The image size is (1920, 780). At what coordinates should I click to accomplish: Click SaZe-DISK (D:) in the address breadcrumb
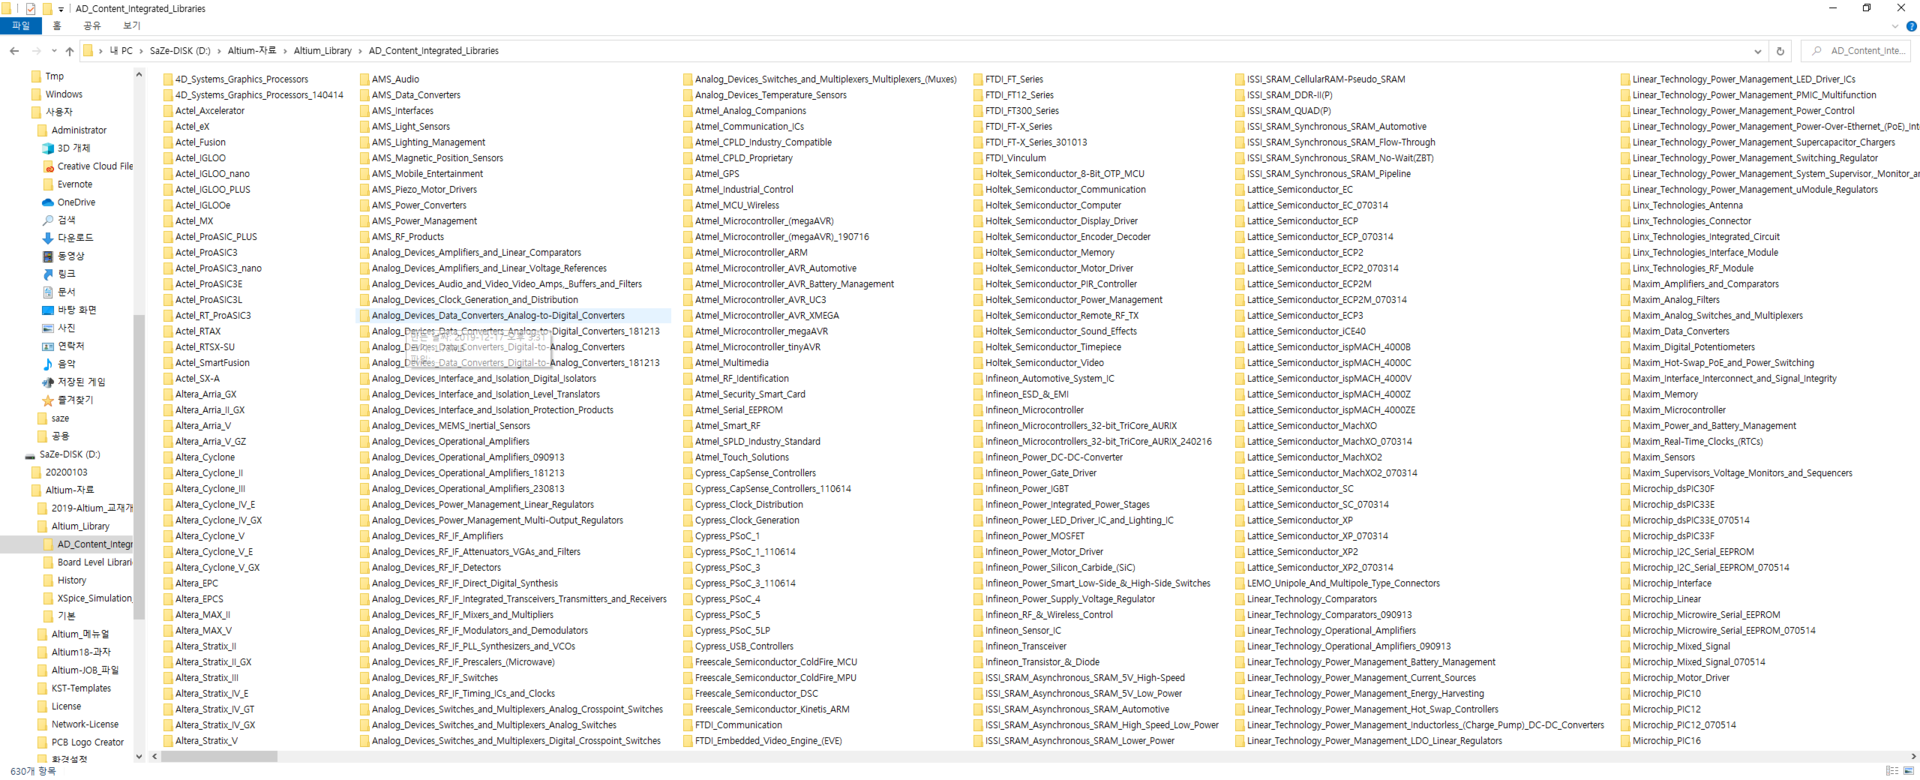pyautogui.click(x=180, y=50)
